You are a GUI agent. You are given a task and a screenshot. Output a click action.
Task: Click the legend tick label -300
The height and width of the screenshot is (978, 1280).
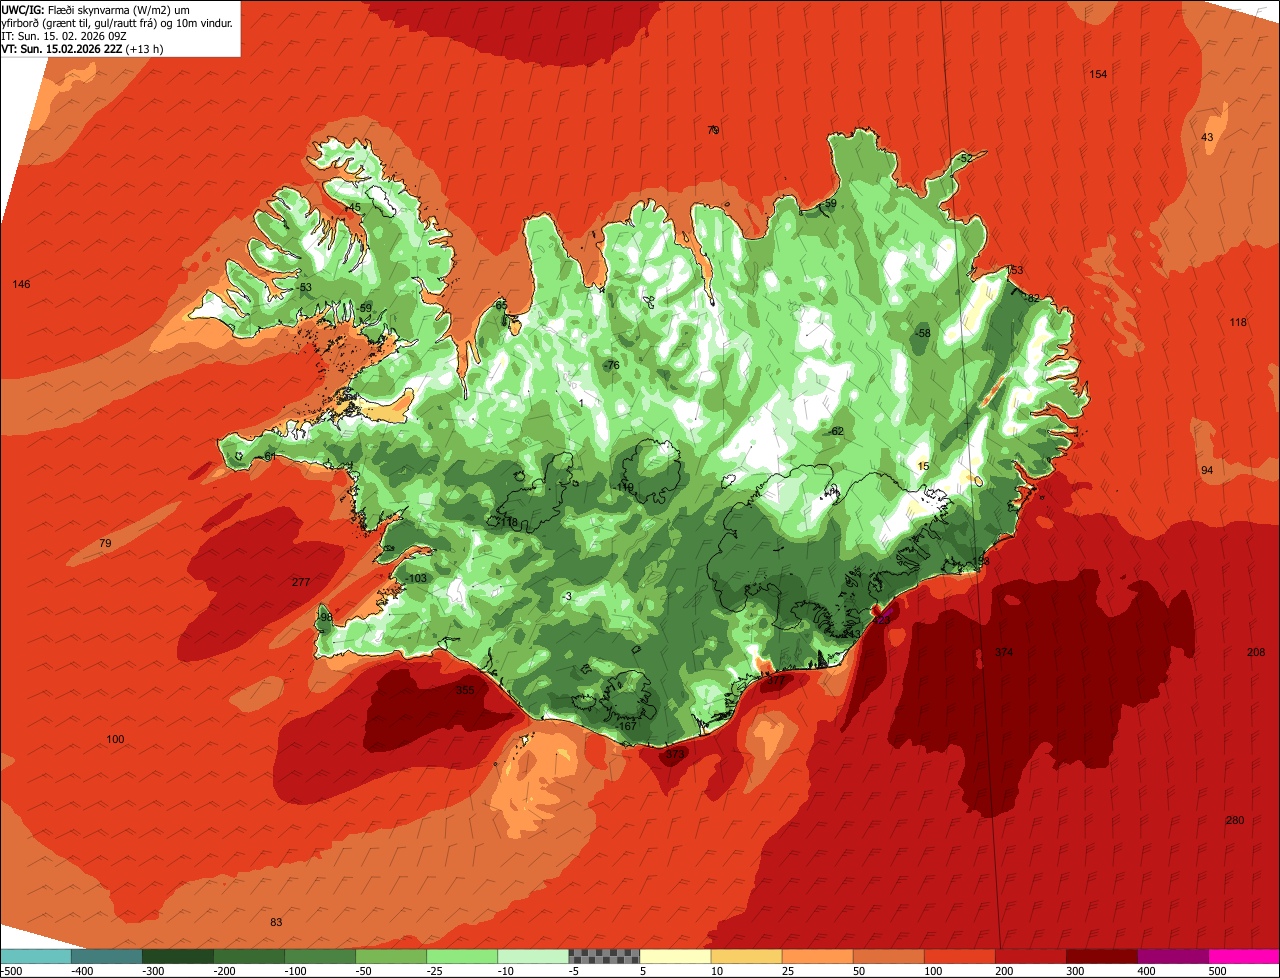[152, 970]
